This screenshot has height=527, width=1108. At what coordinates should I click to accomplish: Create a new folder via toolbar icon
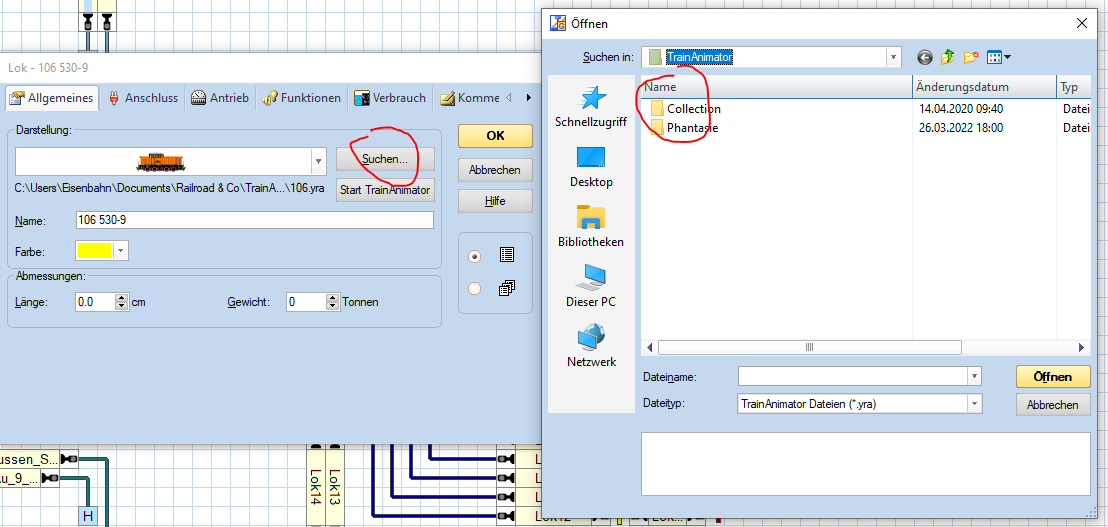pyautogui.click(x=970, y=58)
